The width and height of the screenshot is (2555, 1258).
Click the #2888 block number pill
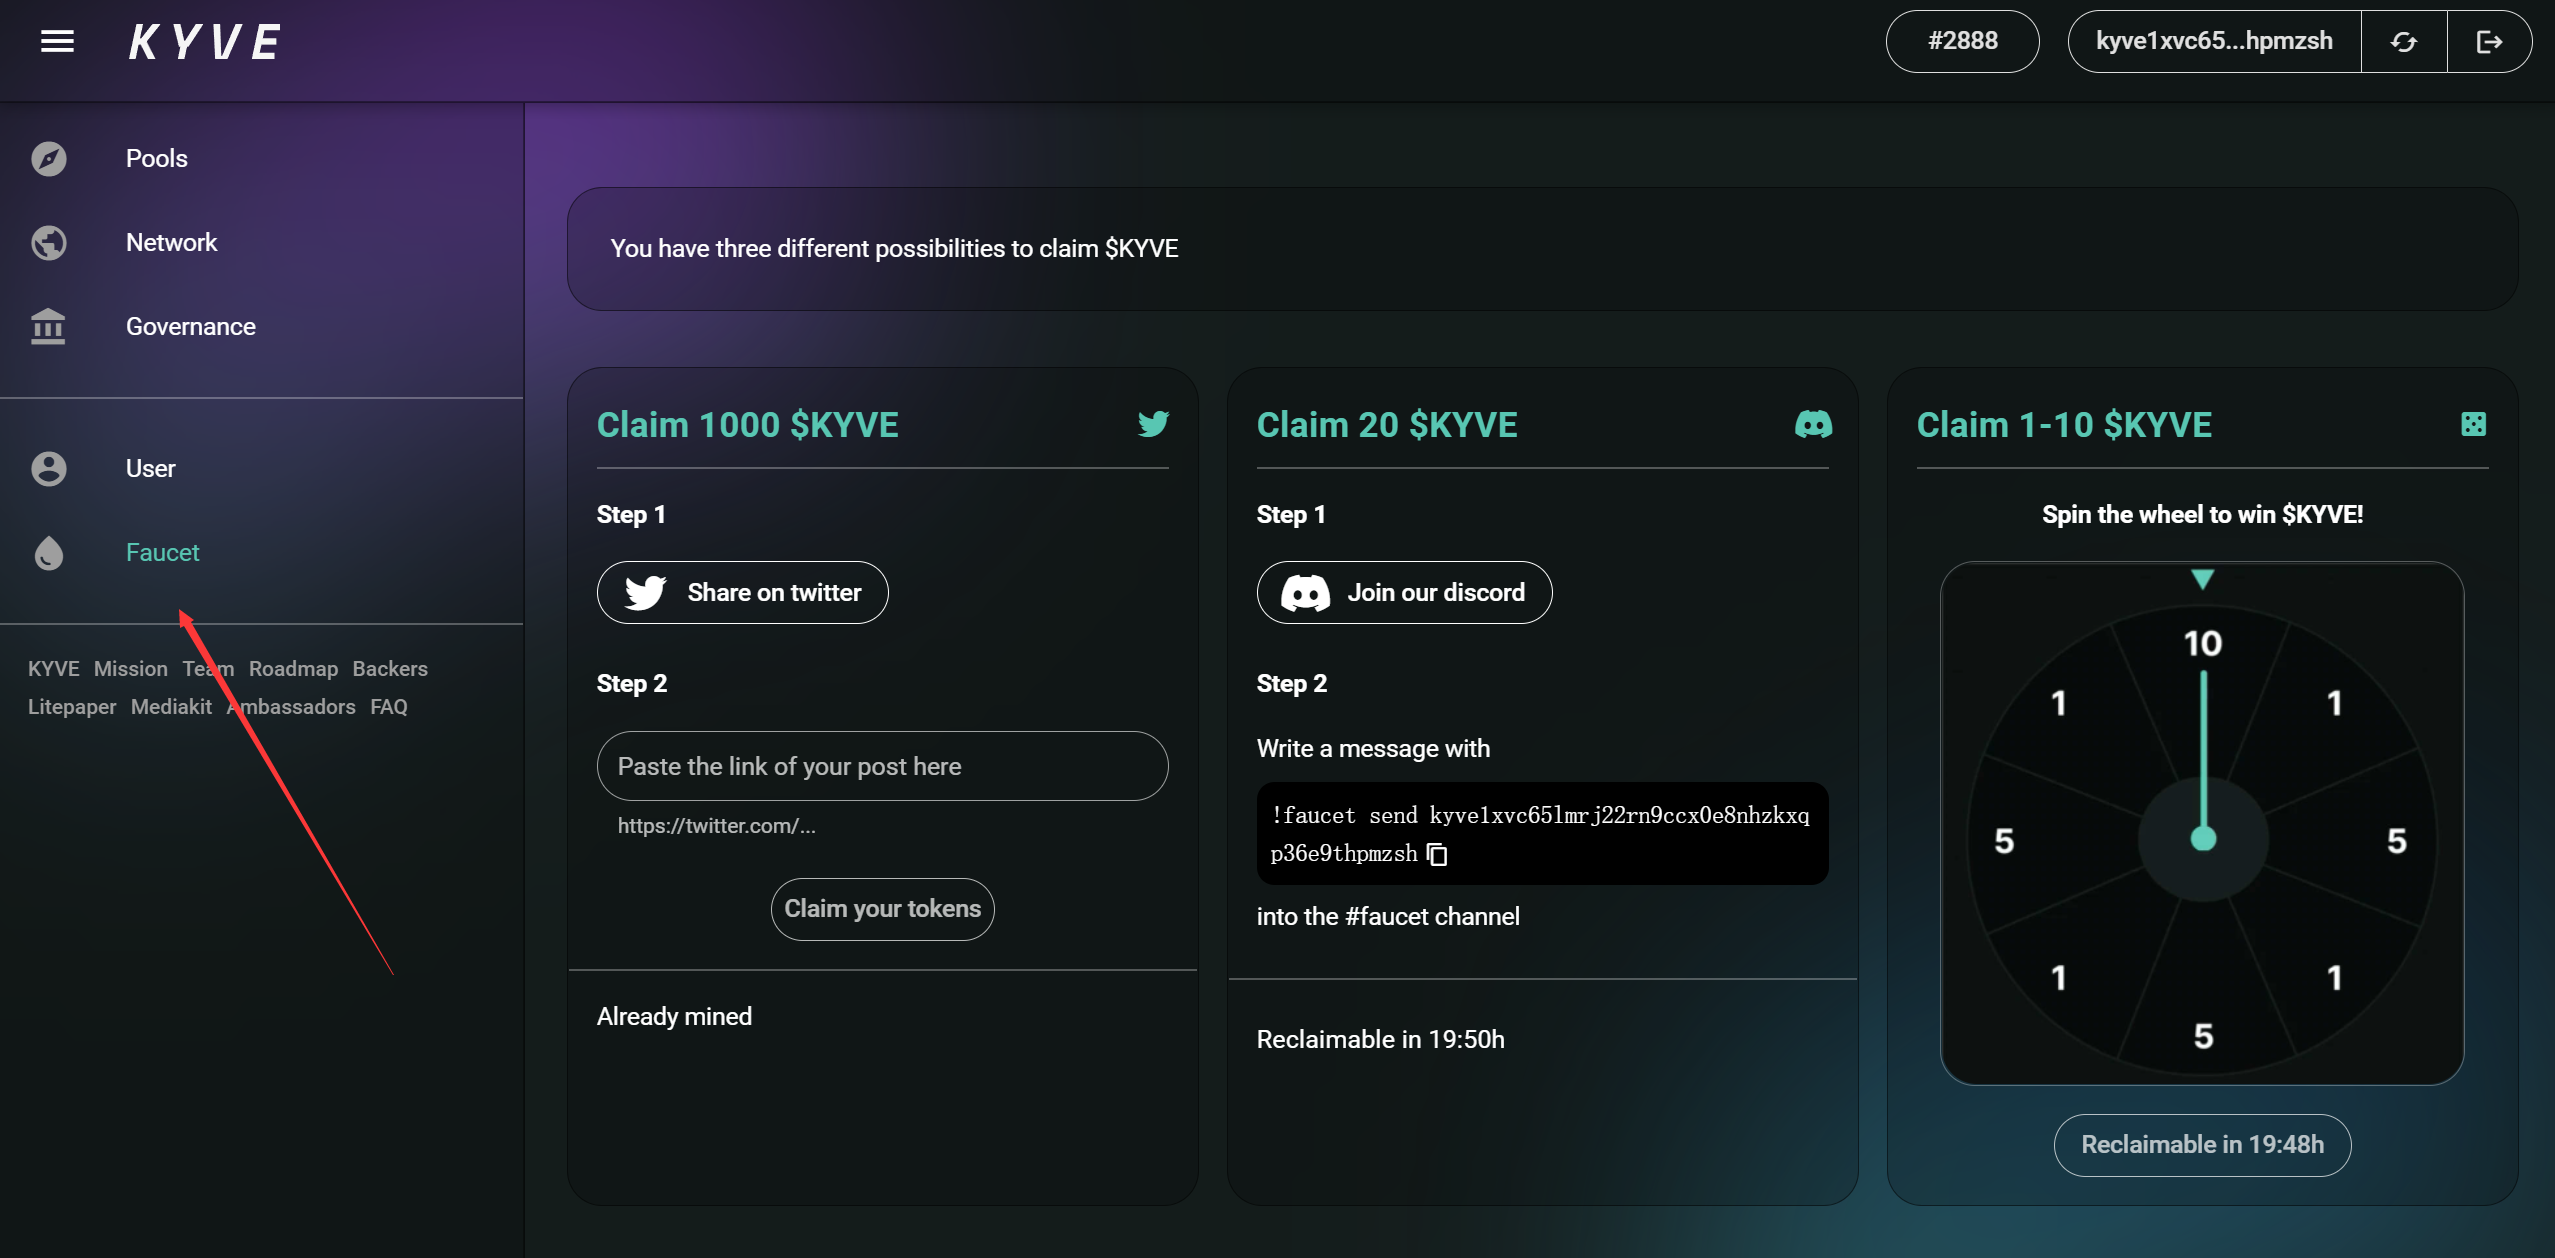(1962, 41)
